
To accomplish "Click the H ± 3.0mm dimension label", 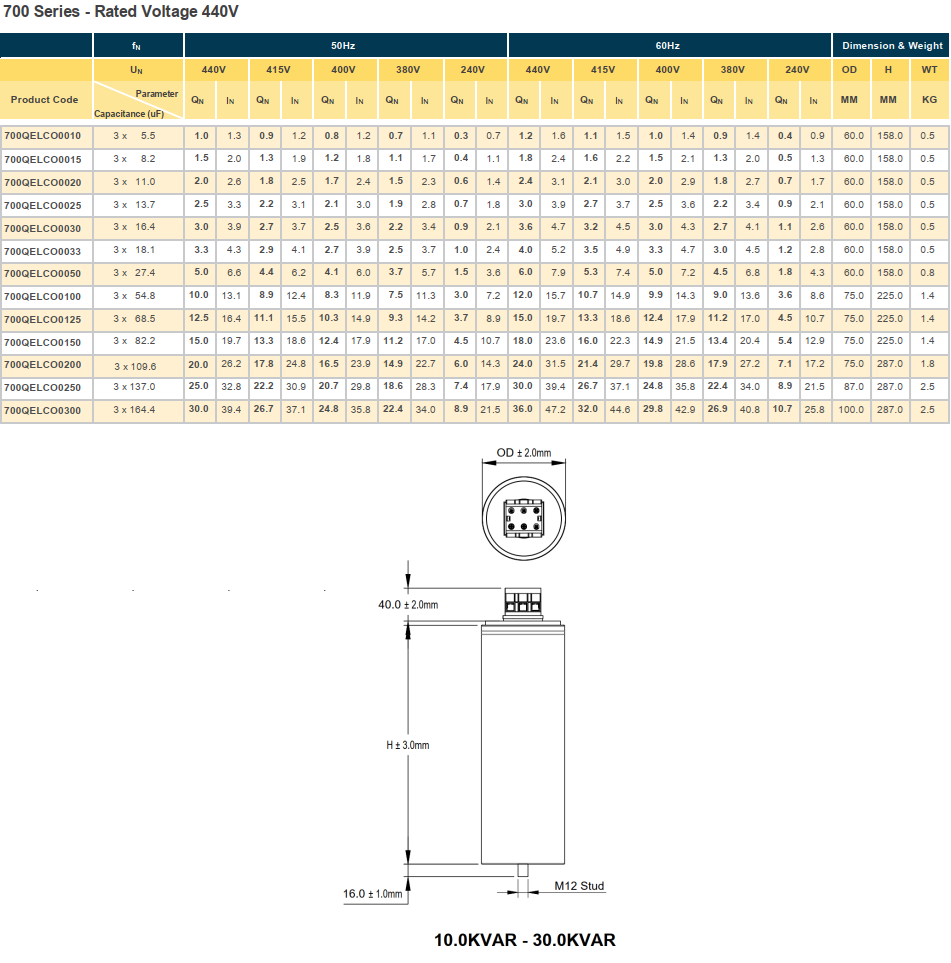I will coord(407,745).
